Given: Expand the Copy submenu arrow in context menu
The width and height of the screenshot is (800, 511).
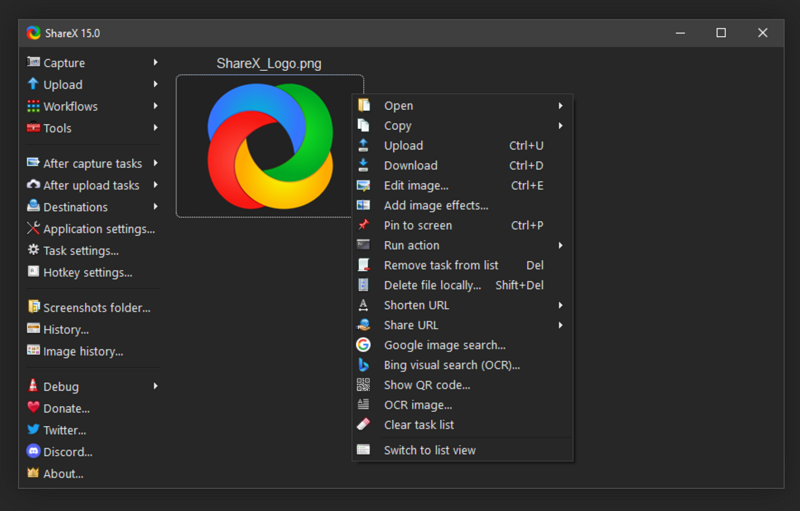Looking at the screenshot, I should [560, 125].
